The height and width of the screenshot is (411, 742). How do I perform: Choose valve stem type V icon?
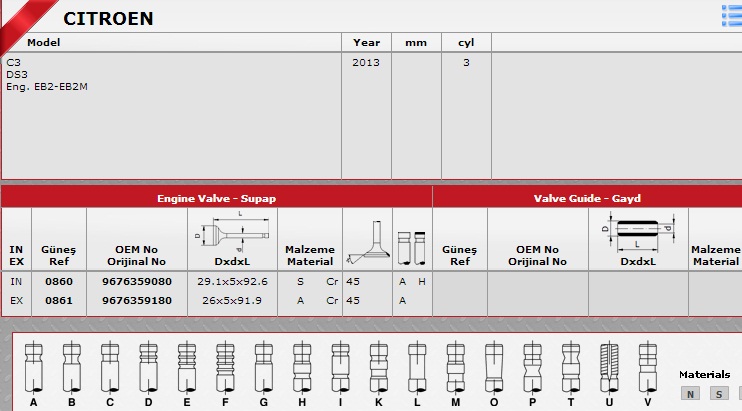point(647,367)
